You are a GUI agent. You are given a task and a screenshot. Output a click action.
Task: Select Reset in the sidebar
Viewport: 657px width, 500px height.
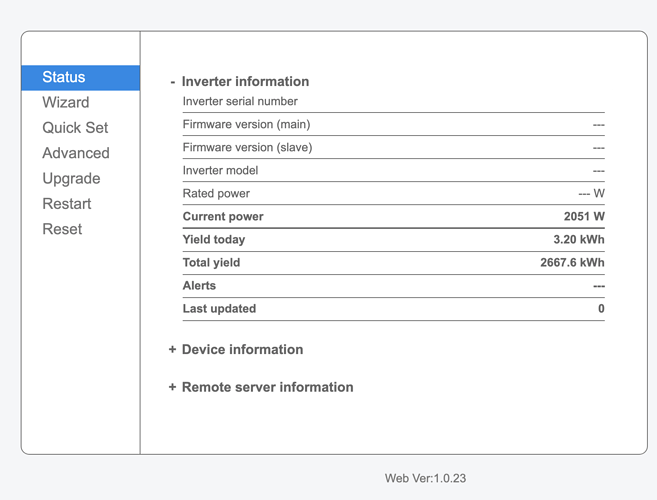tap(62, 229)
